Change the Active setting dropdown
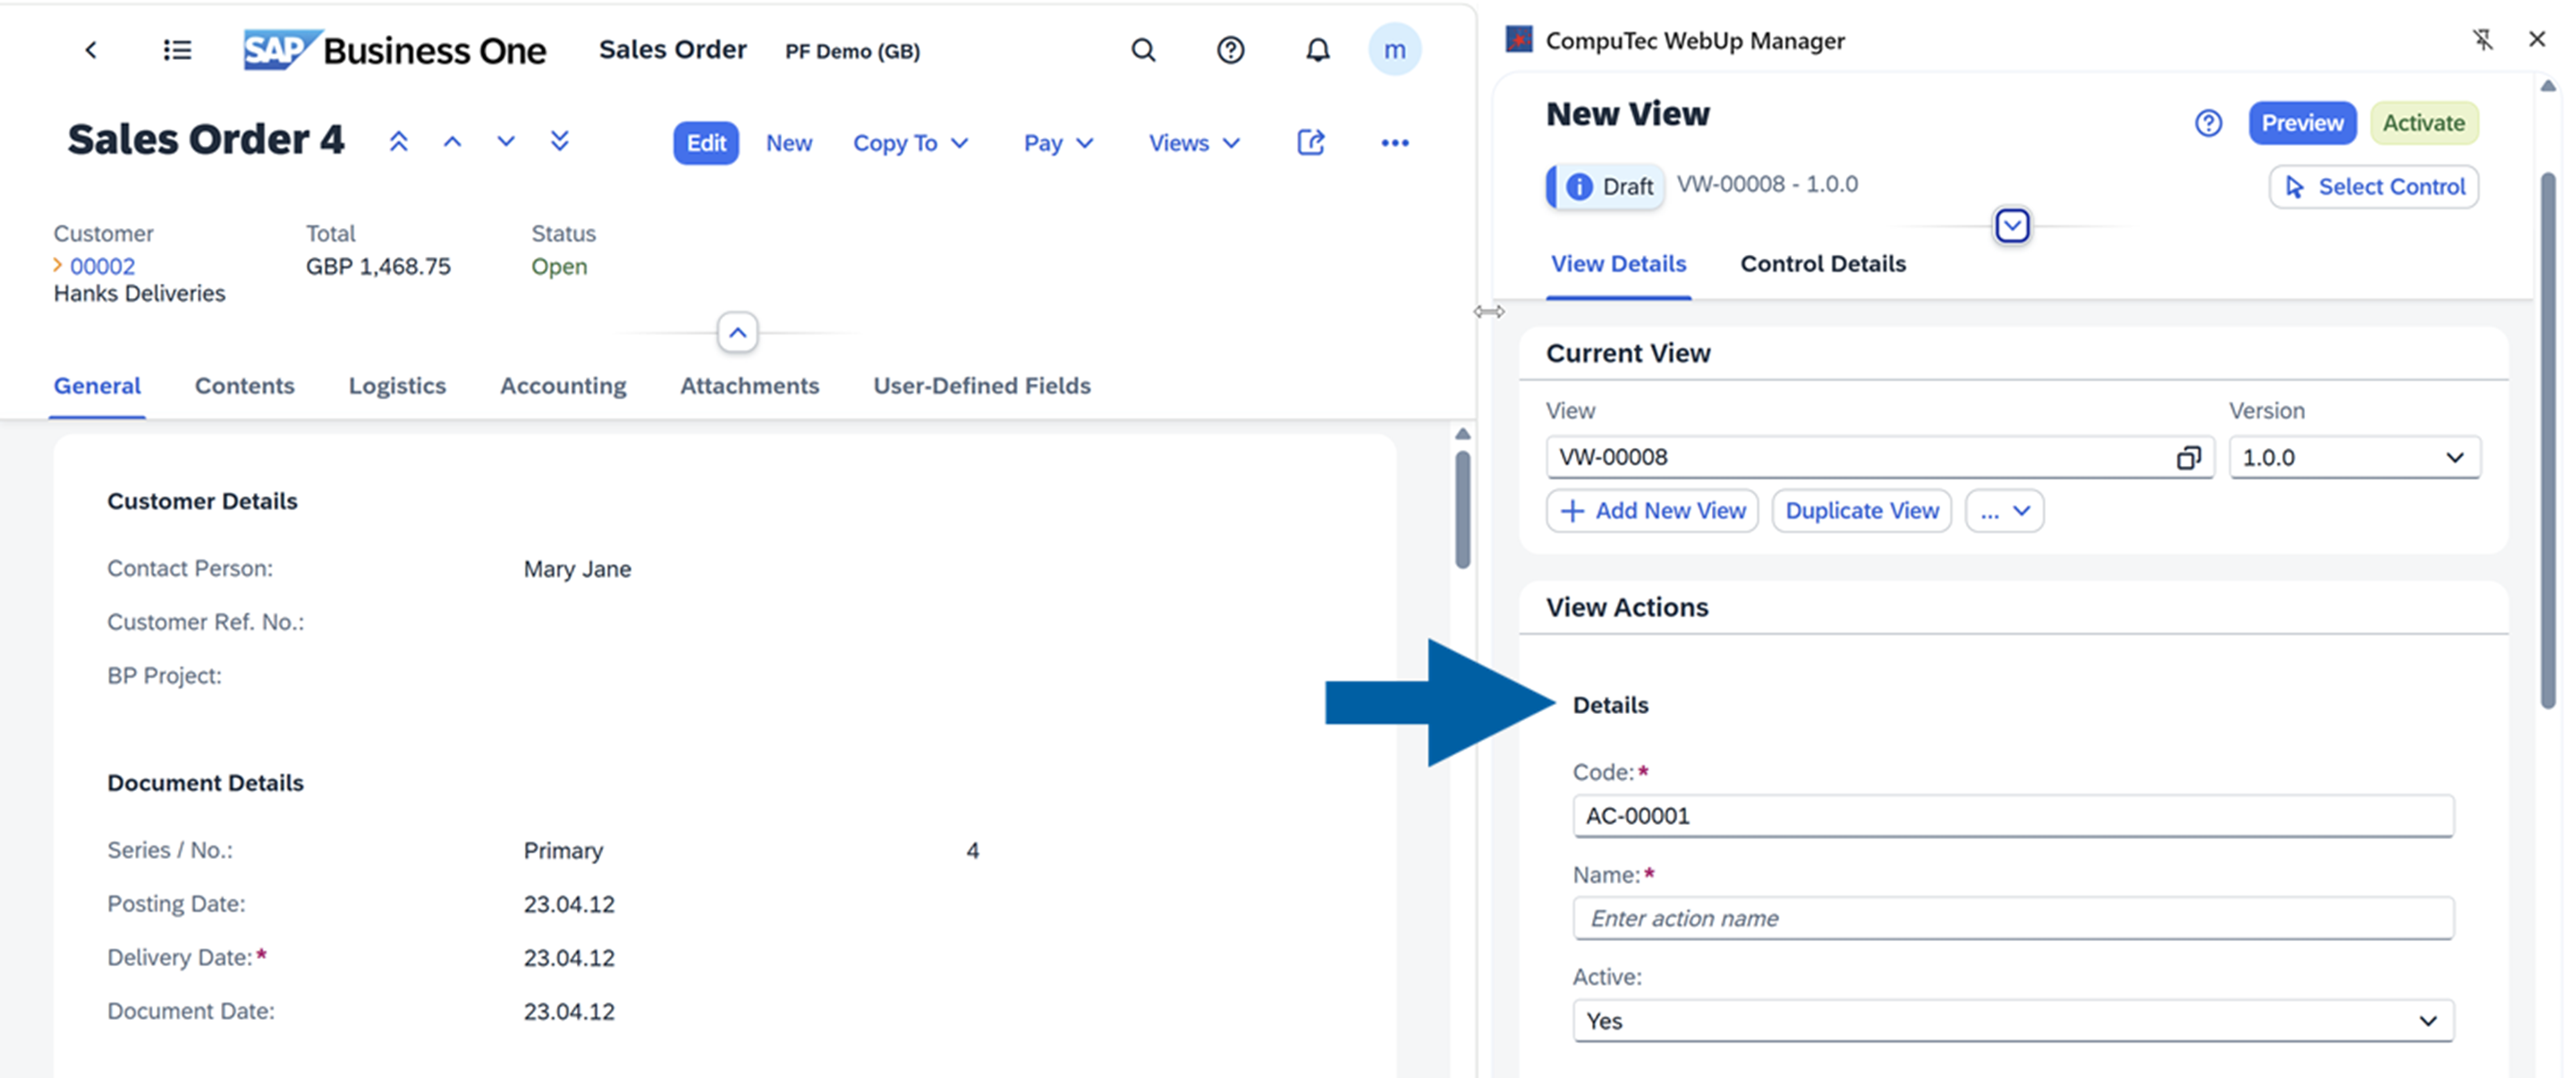The width and height of the screenshot is (2576, 1078). click(x=2012, y=1021)
